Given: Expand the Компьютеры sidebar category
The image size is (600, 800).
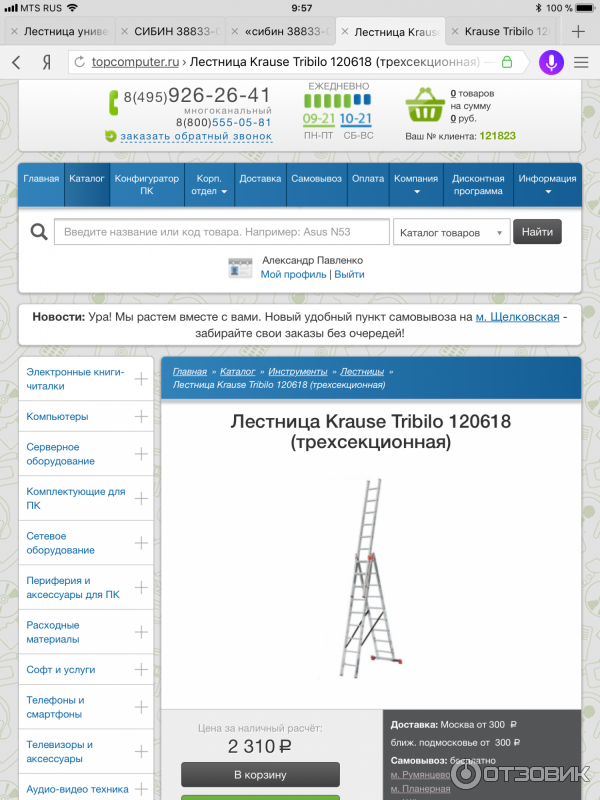Looking at the screenshot, I should coord(141,416).
